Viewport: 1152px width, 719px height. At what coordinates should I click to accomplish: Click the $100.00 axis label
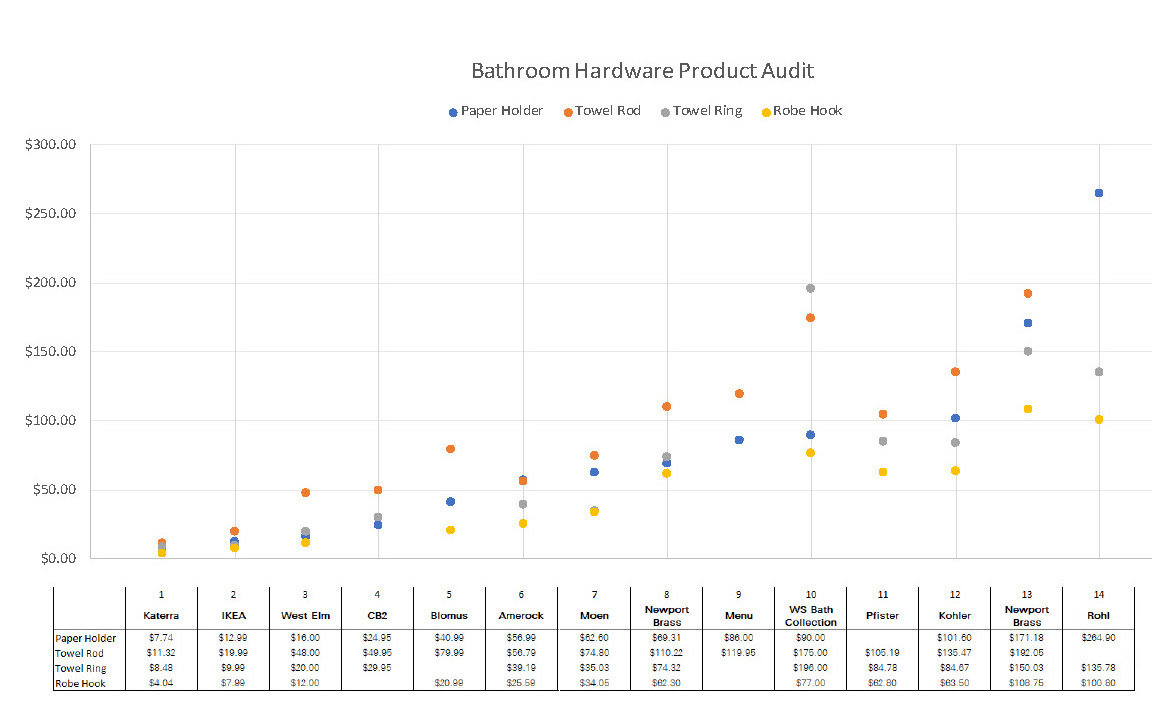coord(51,421)
